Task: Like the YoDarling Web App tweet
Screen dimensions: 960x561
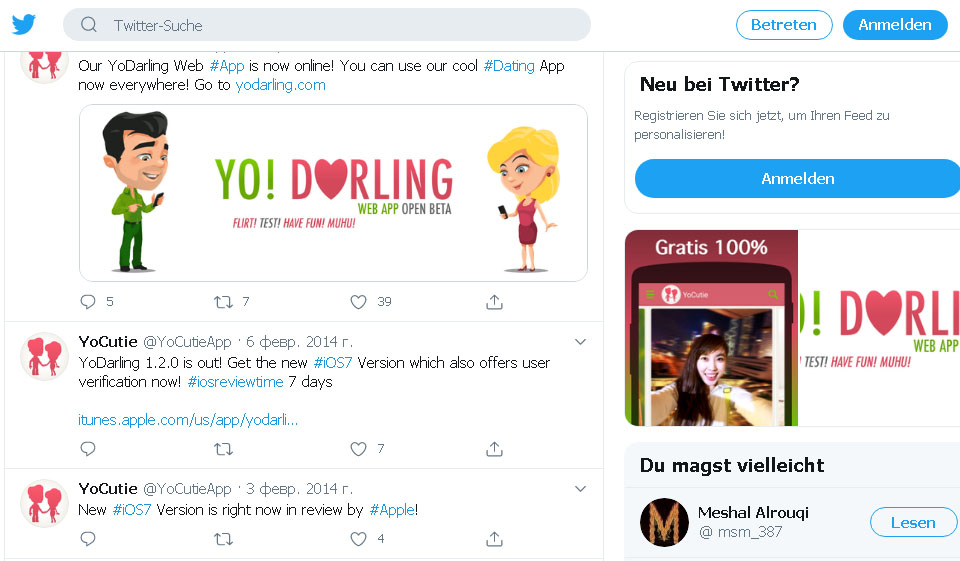Action: pos(358,302)
